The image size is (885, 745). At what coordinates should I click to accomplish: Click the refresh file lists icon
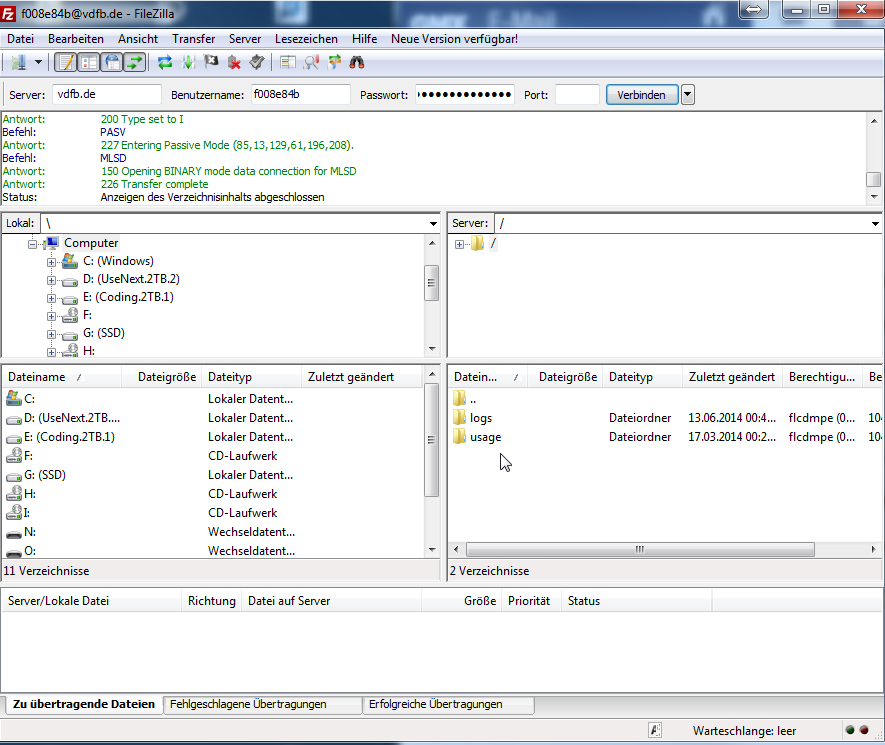coord(165,62)
